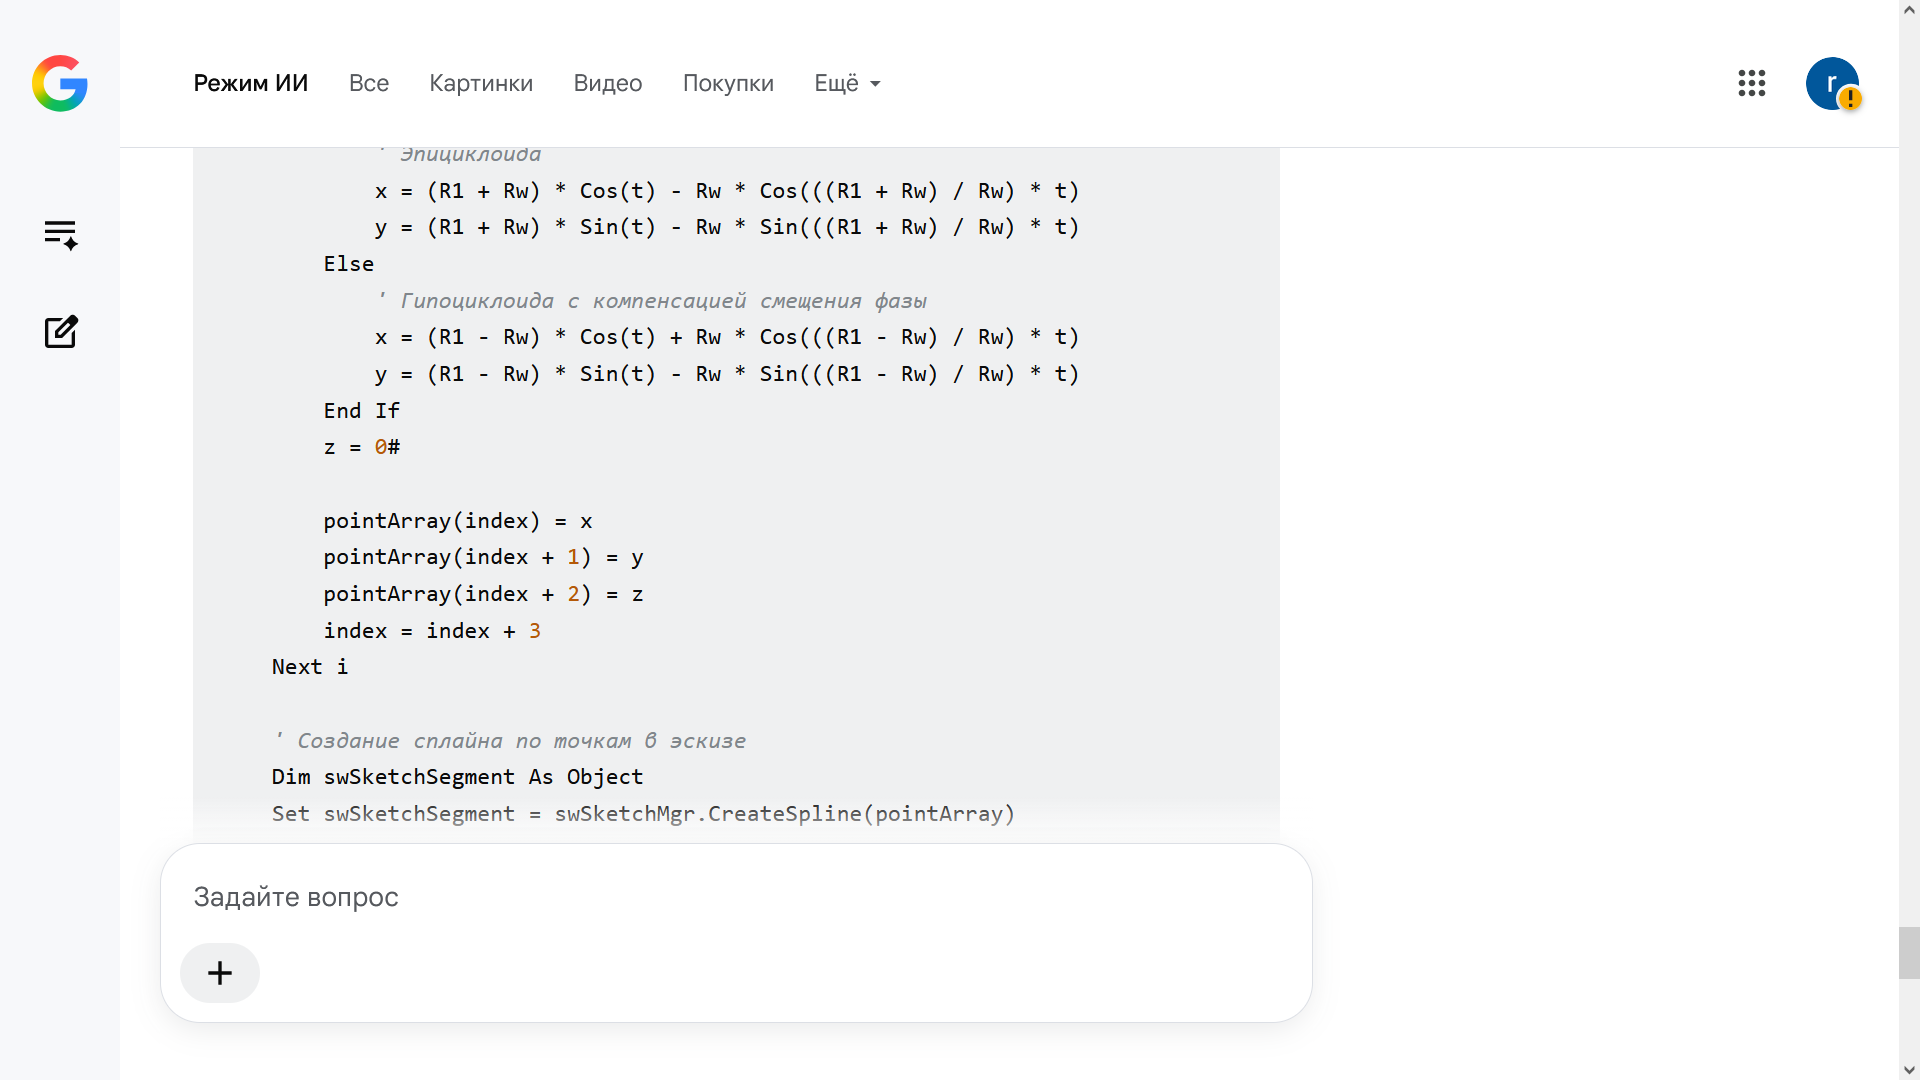This screenshot has width=1920, height=1080.
Task: Click the vertical scrollbar thumb
Action: point(1909,953)
